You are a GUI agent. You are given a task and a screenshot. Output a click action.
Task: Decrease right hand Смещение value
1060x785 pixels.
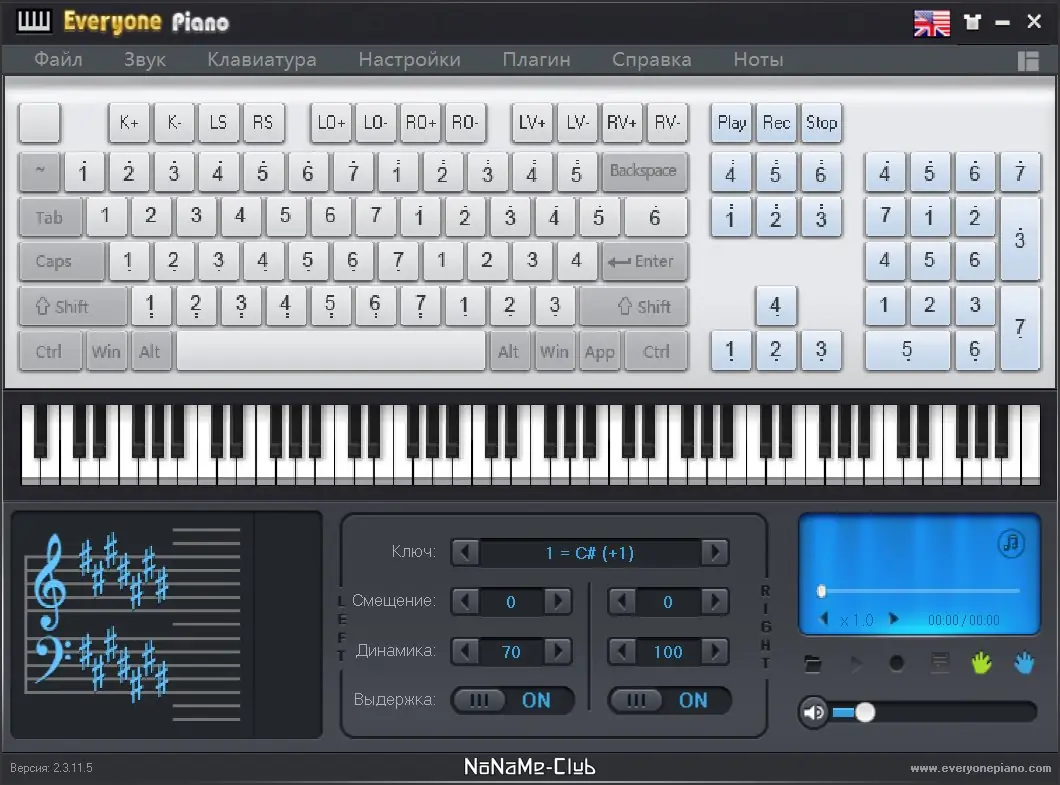(622, 601)
